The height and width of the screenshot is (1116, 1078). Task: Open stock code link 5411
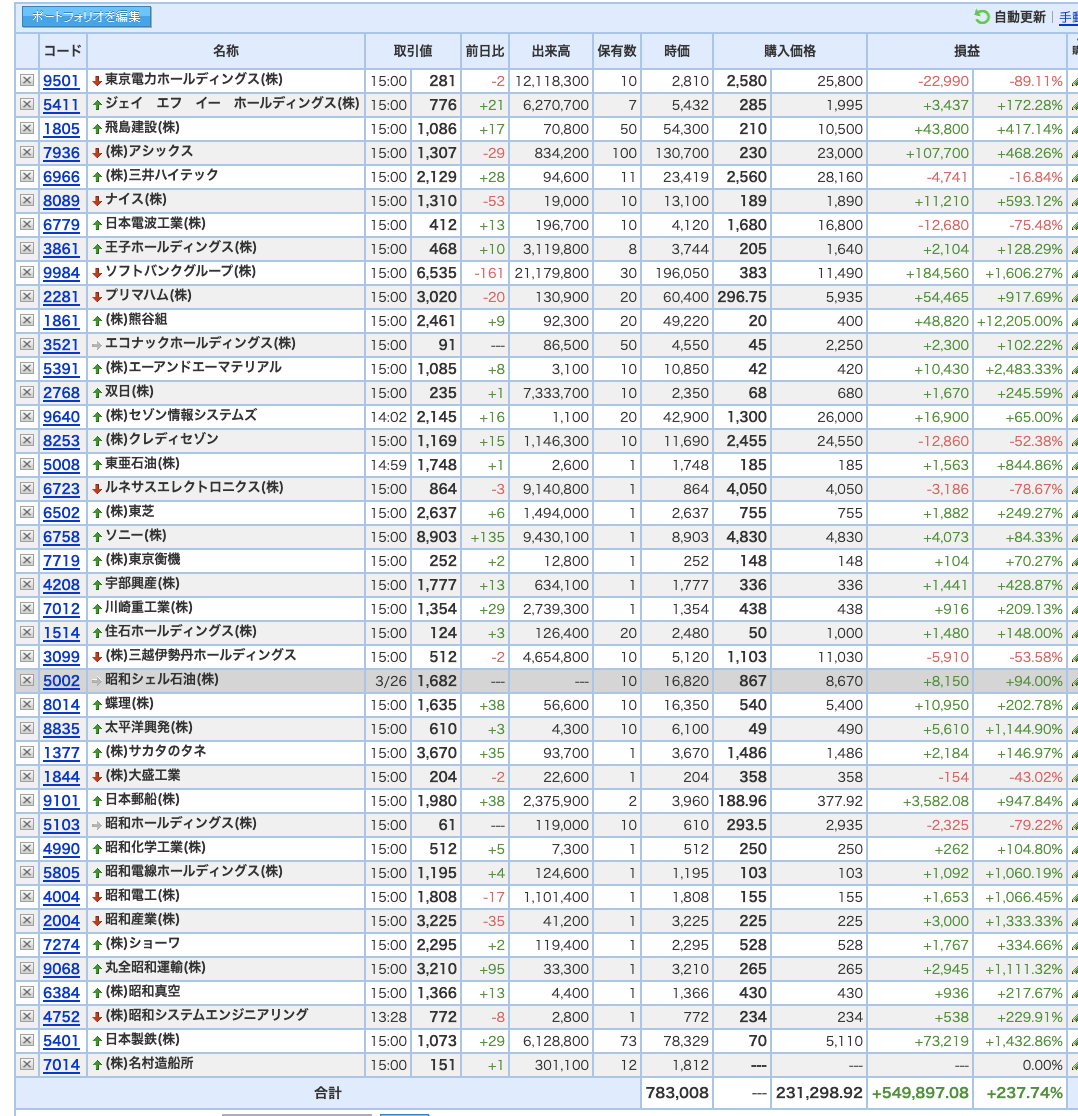[61, 105]
